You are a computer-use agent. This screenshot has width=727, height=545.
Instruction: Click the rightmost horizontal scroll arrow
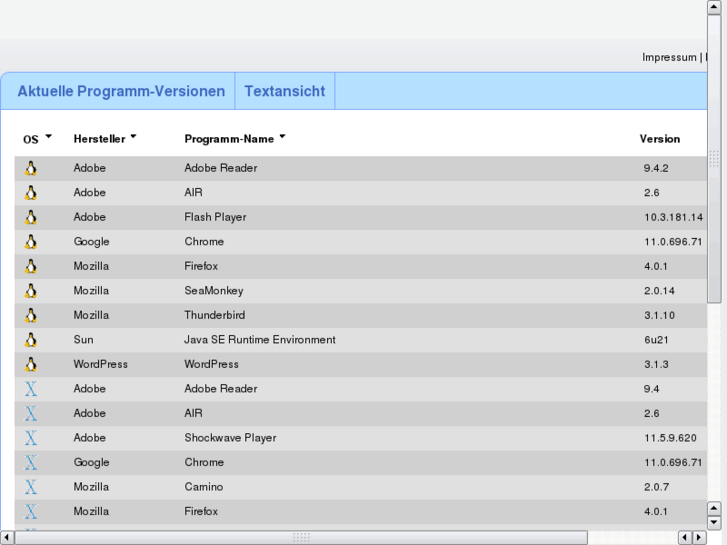(x=700, y=538)
